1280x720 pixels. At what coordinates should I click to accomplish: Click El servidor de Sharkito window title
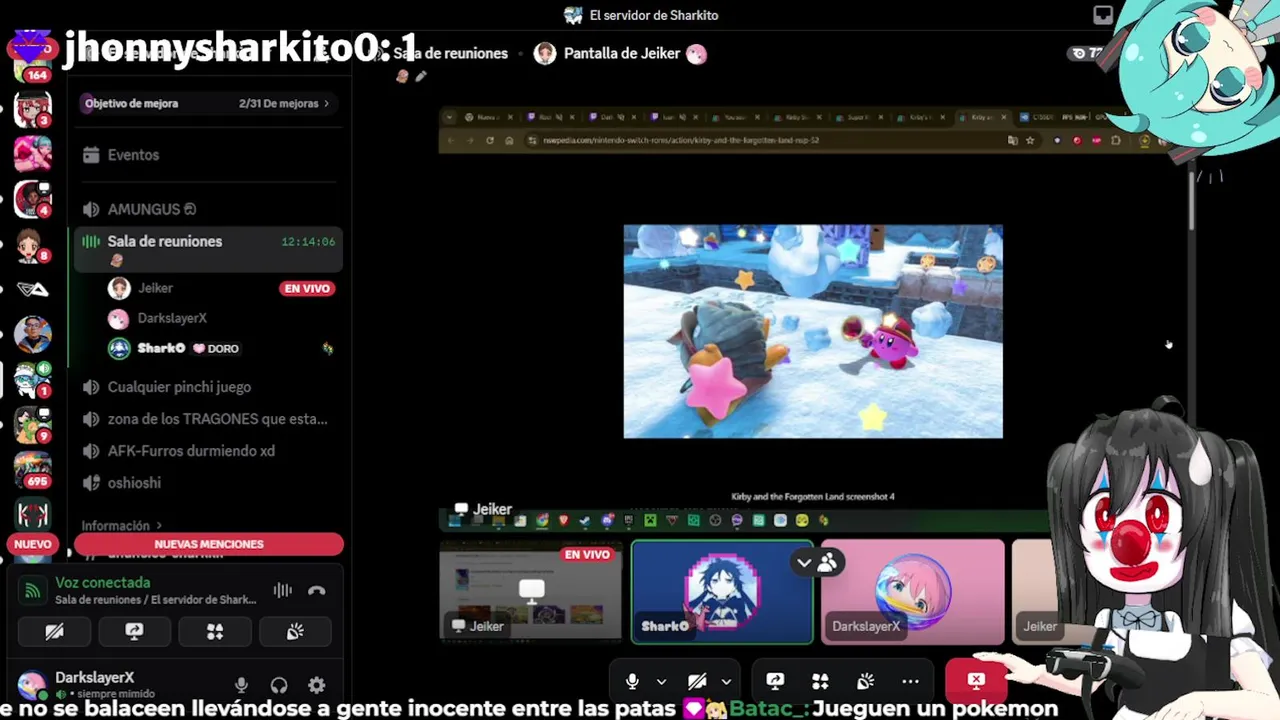pyautogui.click(x=654, y=15)
